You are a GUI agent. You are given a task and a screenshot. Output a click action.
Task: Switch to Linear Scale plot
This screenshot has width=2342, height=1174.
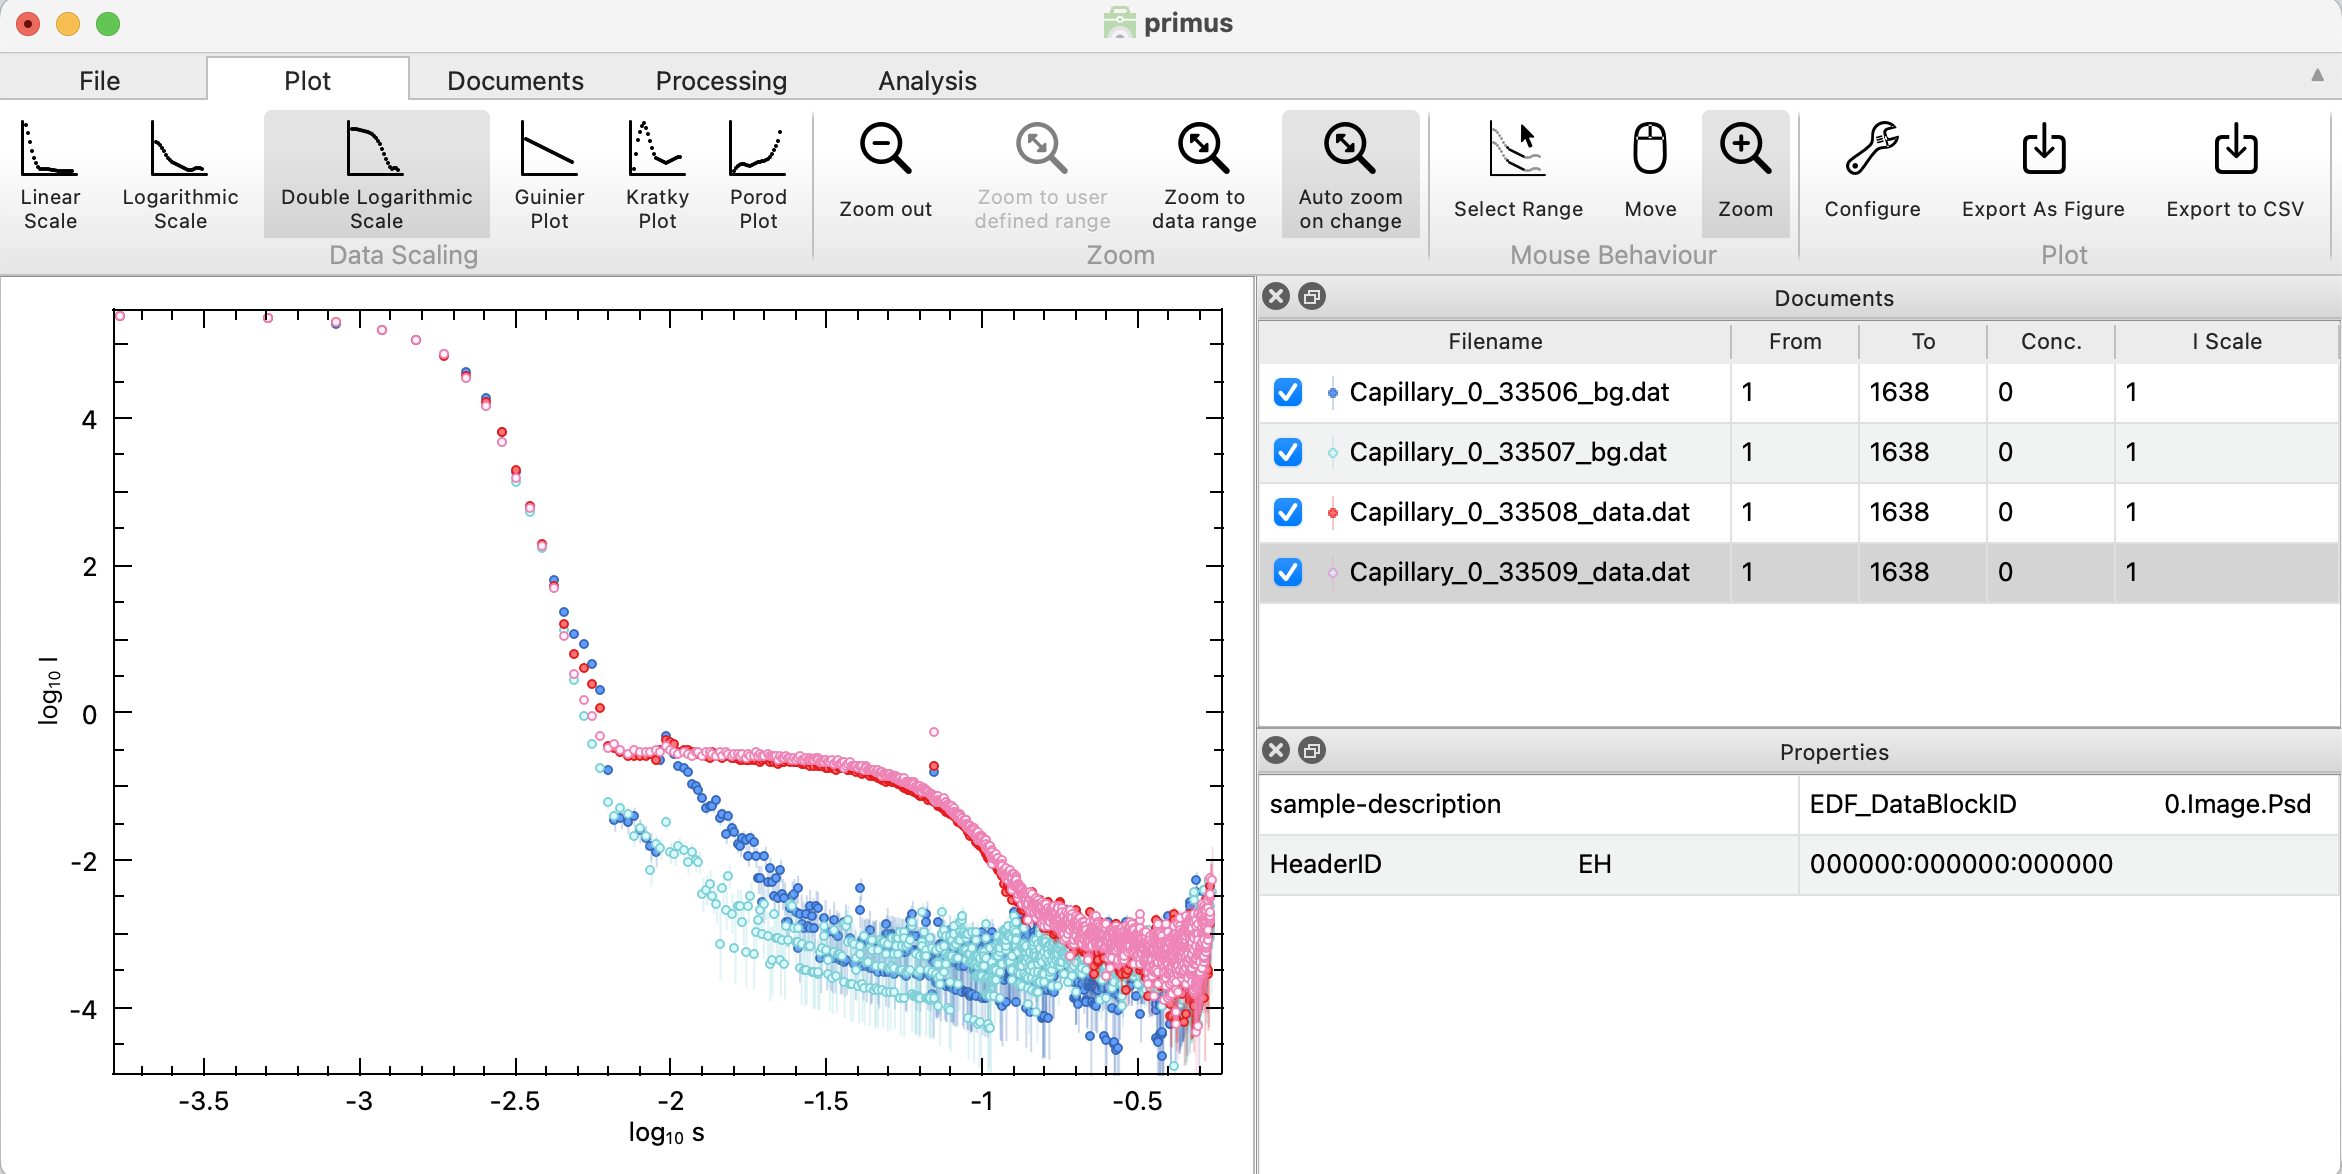pos(50,175)
